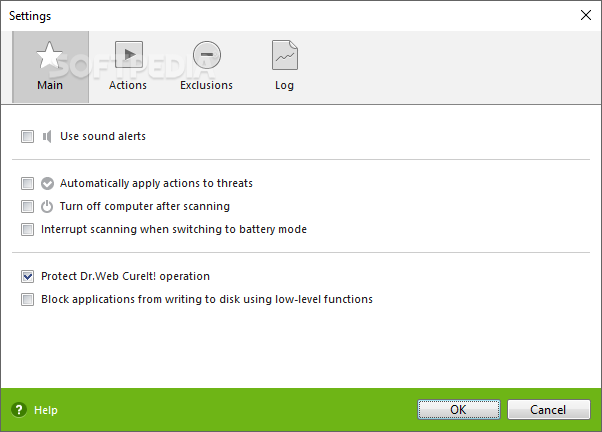Uncheck Protect Dr.Web CureIt! operation
Image resolution: width=602 pixels, height=432 pixels.
pyautogui.click(x=27, y=276)
